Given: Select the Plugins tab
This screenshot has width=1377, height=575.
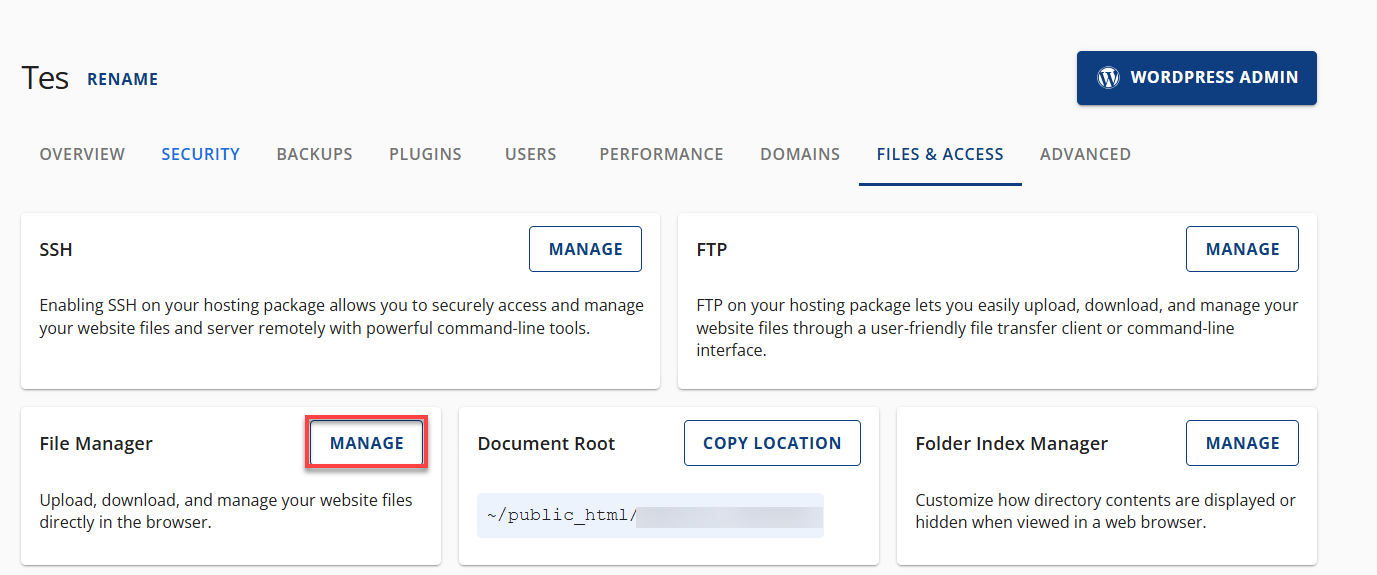Looking at the screenshot, I should click(x=425, y=154).
